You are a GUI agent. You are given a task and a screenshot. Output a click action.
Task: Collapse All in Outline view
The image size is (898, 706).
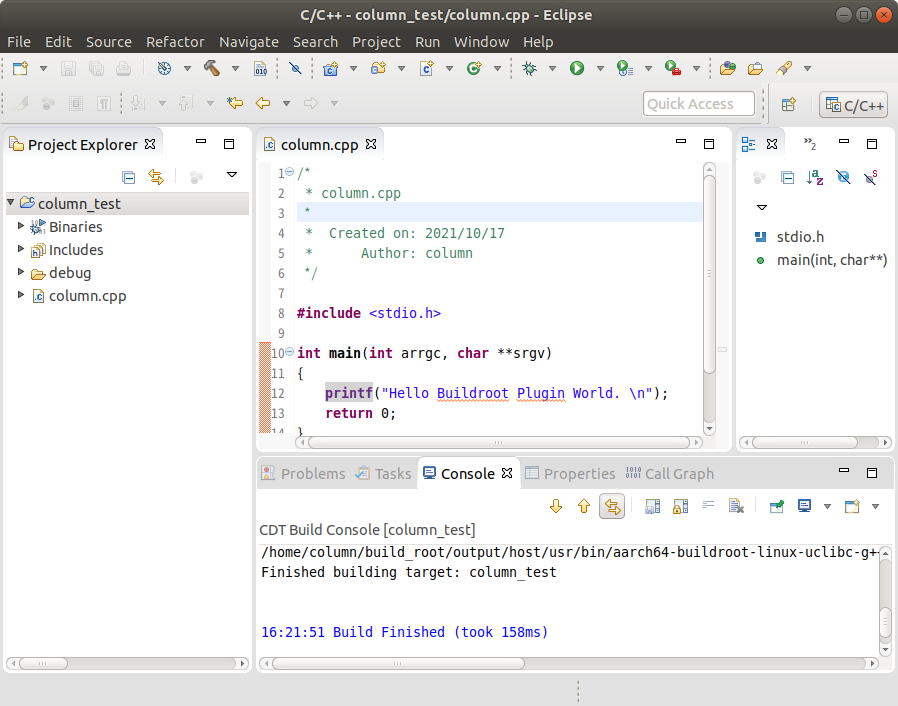click(x=787, y=178)
